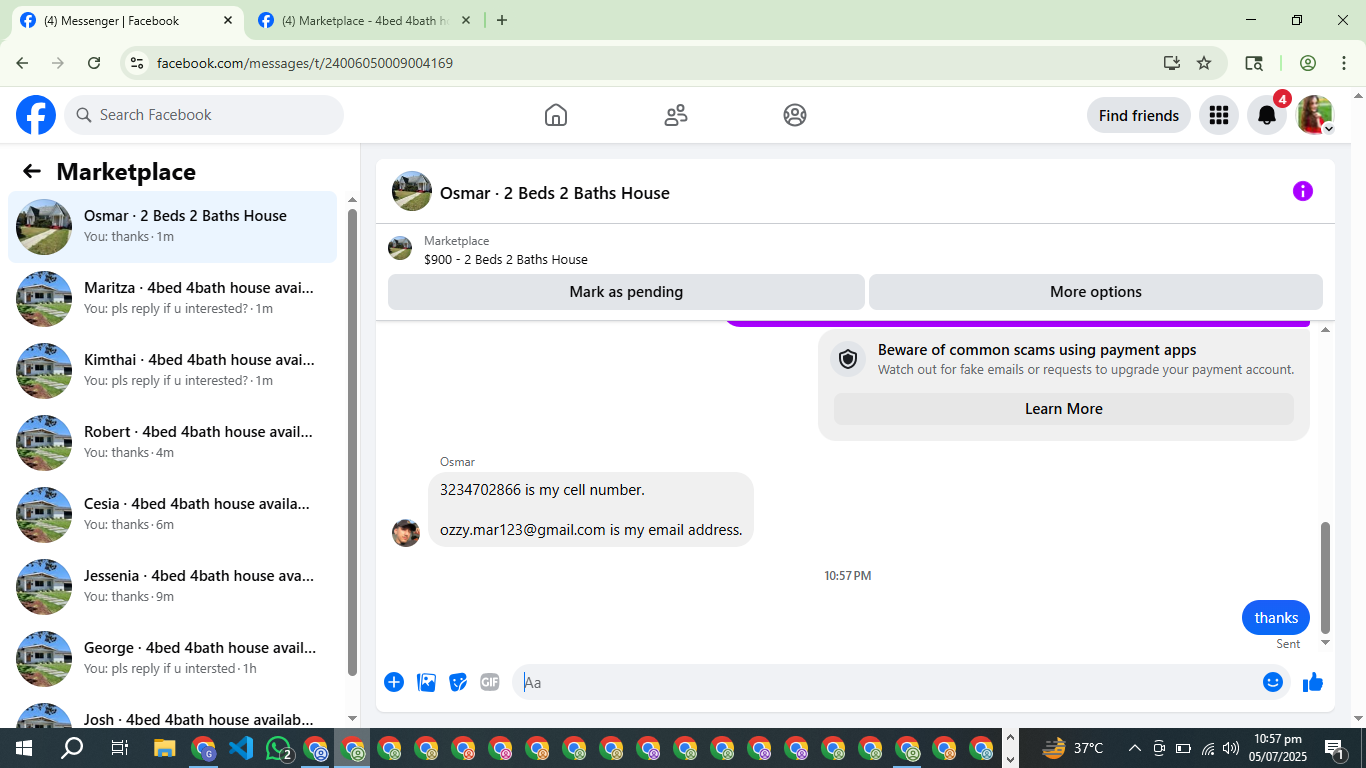Open Osmar 2 Beds 2 Baths conversation
Viewport: 1366px width, 768px height.
click(x=172, y=227)
